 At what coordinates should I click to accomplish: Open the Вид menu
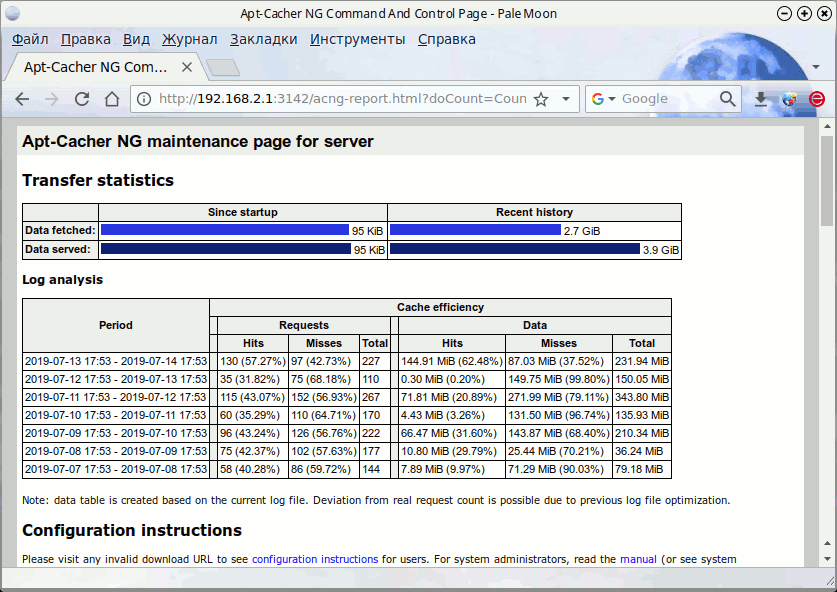pos(136,39)
